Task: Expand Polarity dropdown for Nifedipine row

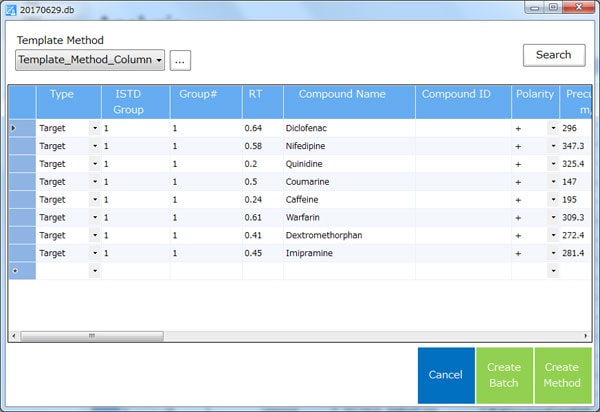Action: click(x=552, y=146)
